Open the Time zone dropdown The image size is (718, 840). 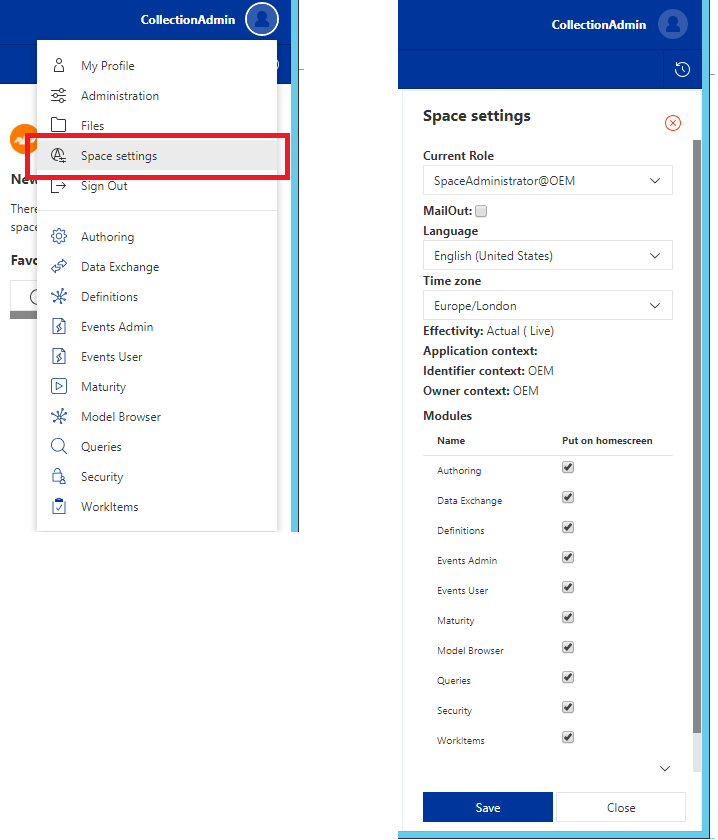click(548, 305)
